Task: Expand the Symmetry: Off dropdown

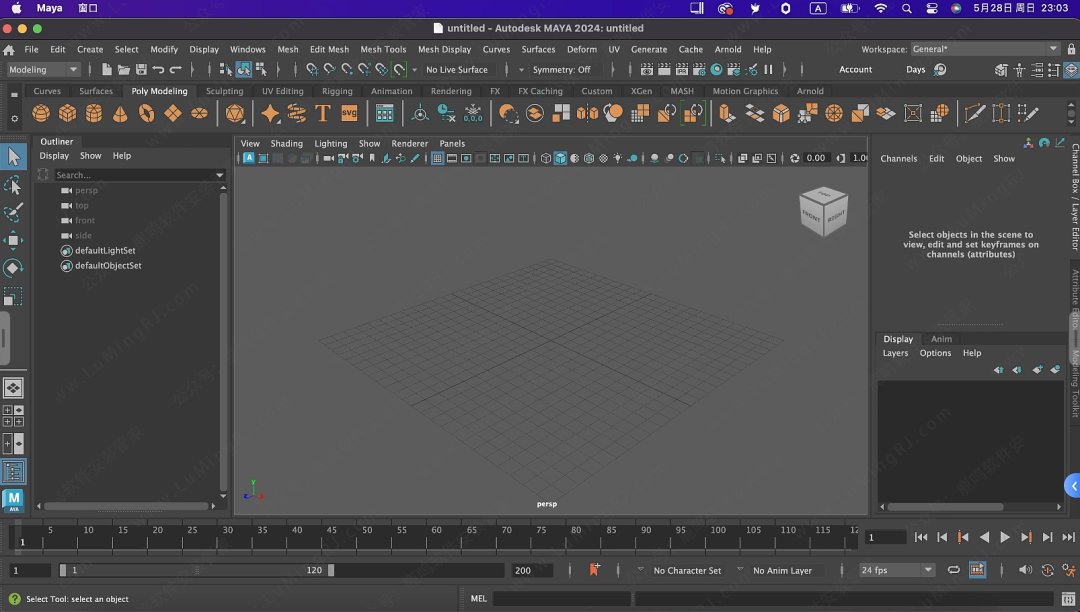Action: (560, 70)
